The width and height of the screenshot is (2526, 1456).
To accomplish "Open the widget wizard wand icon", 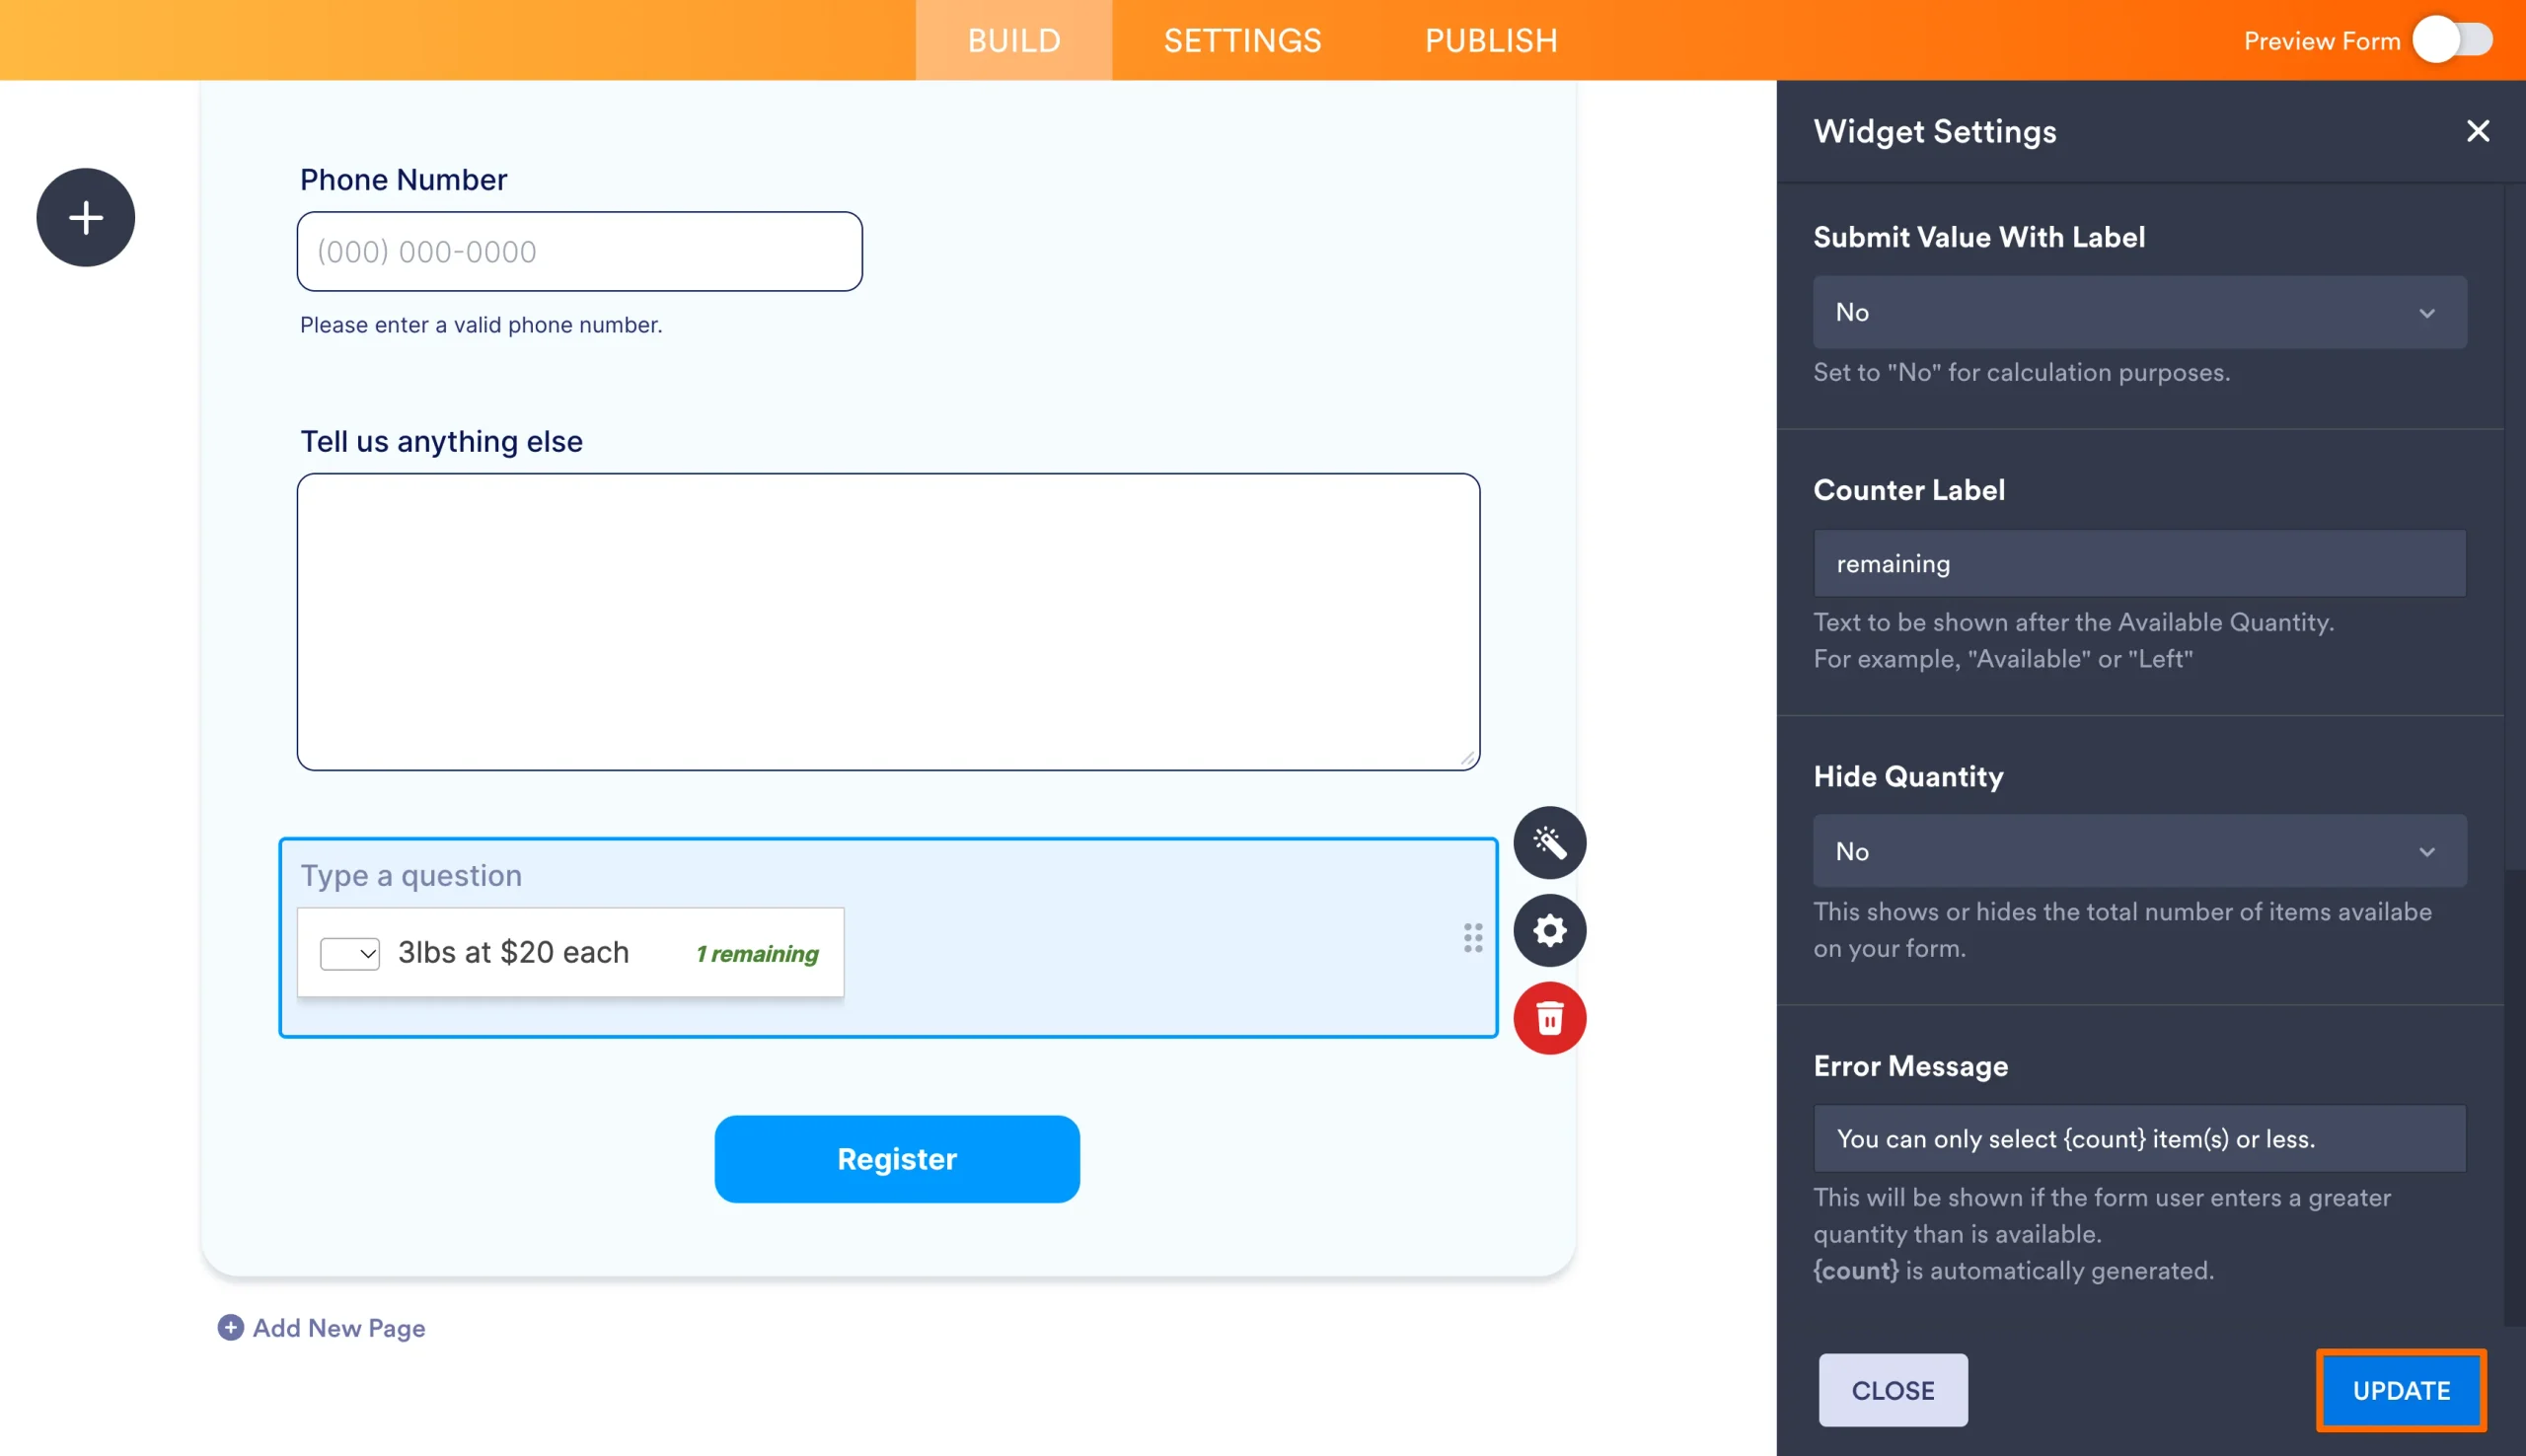I will [1549, 843].
